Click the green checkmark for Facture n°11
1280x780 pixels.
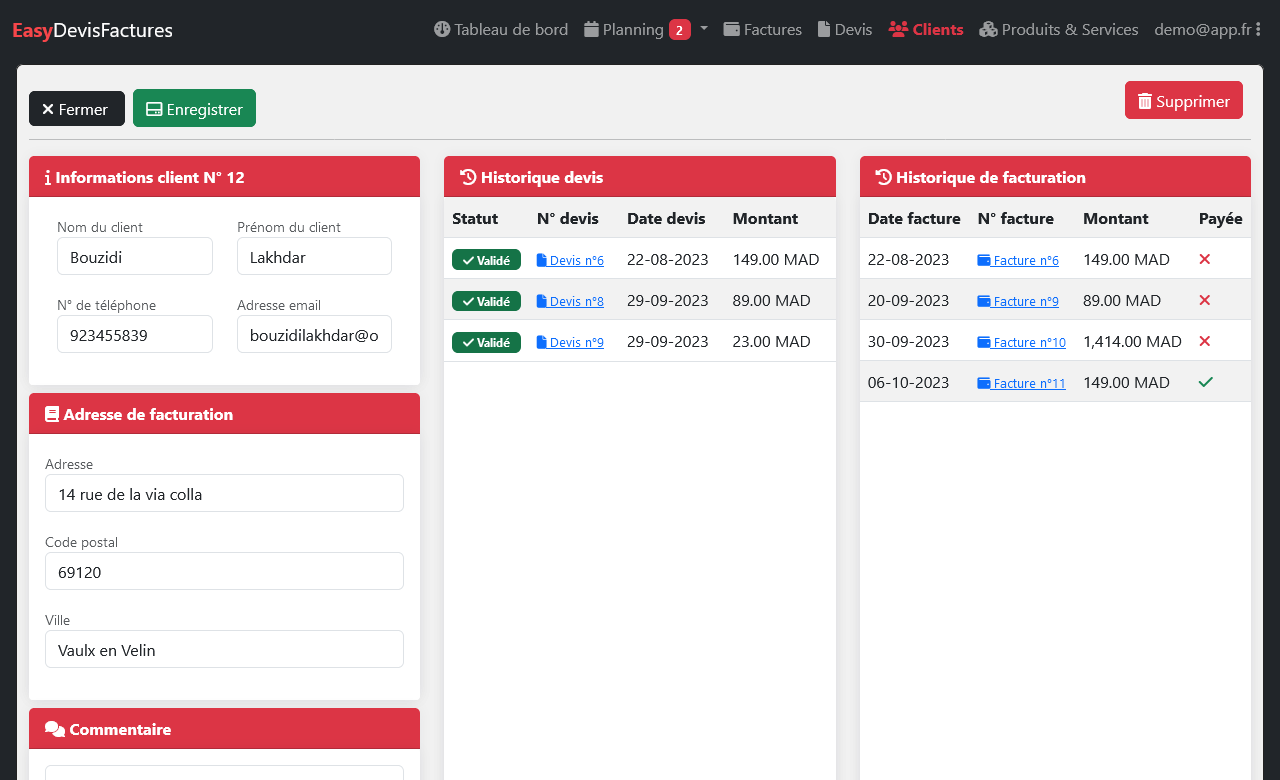pos(1205,382)
